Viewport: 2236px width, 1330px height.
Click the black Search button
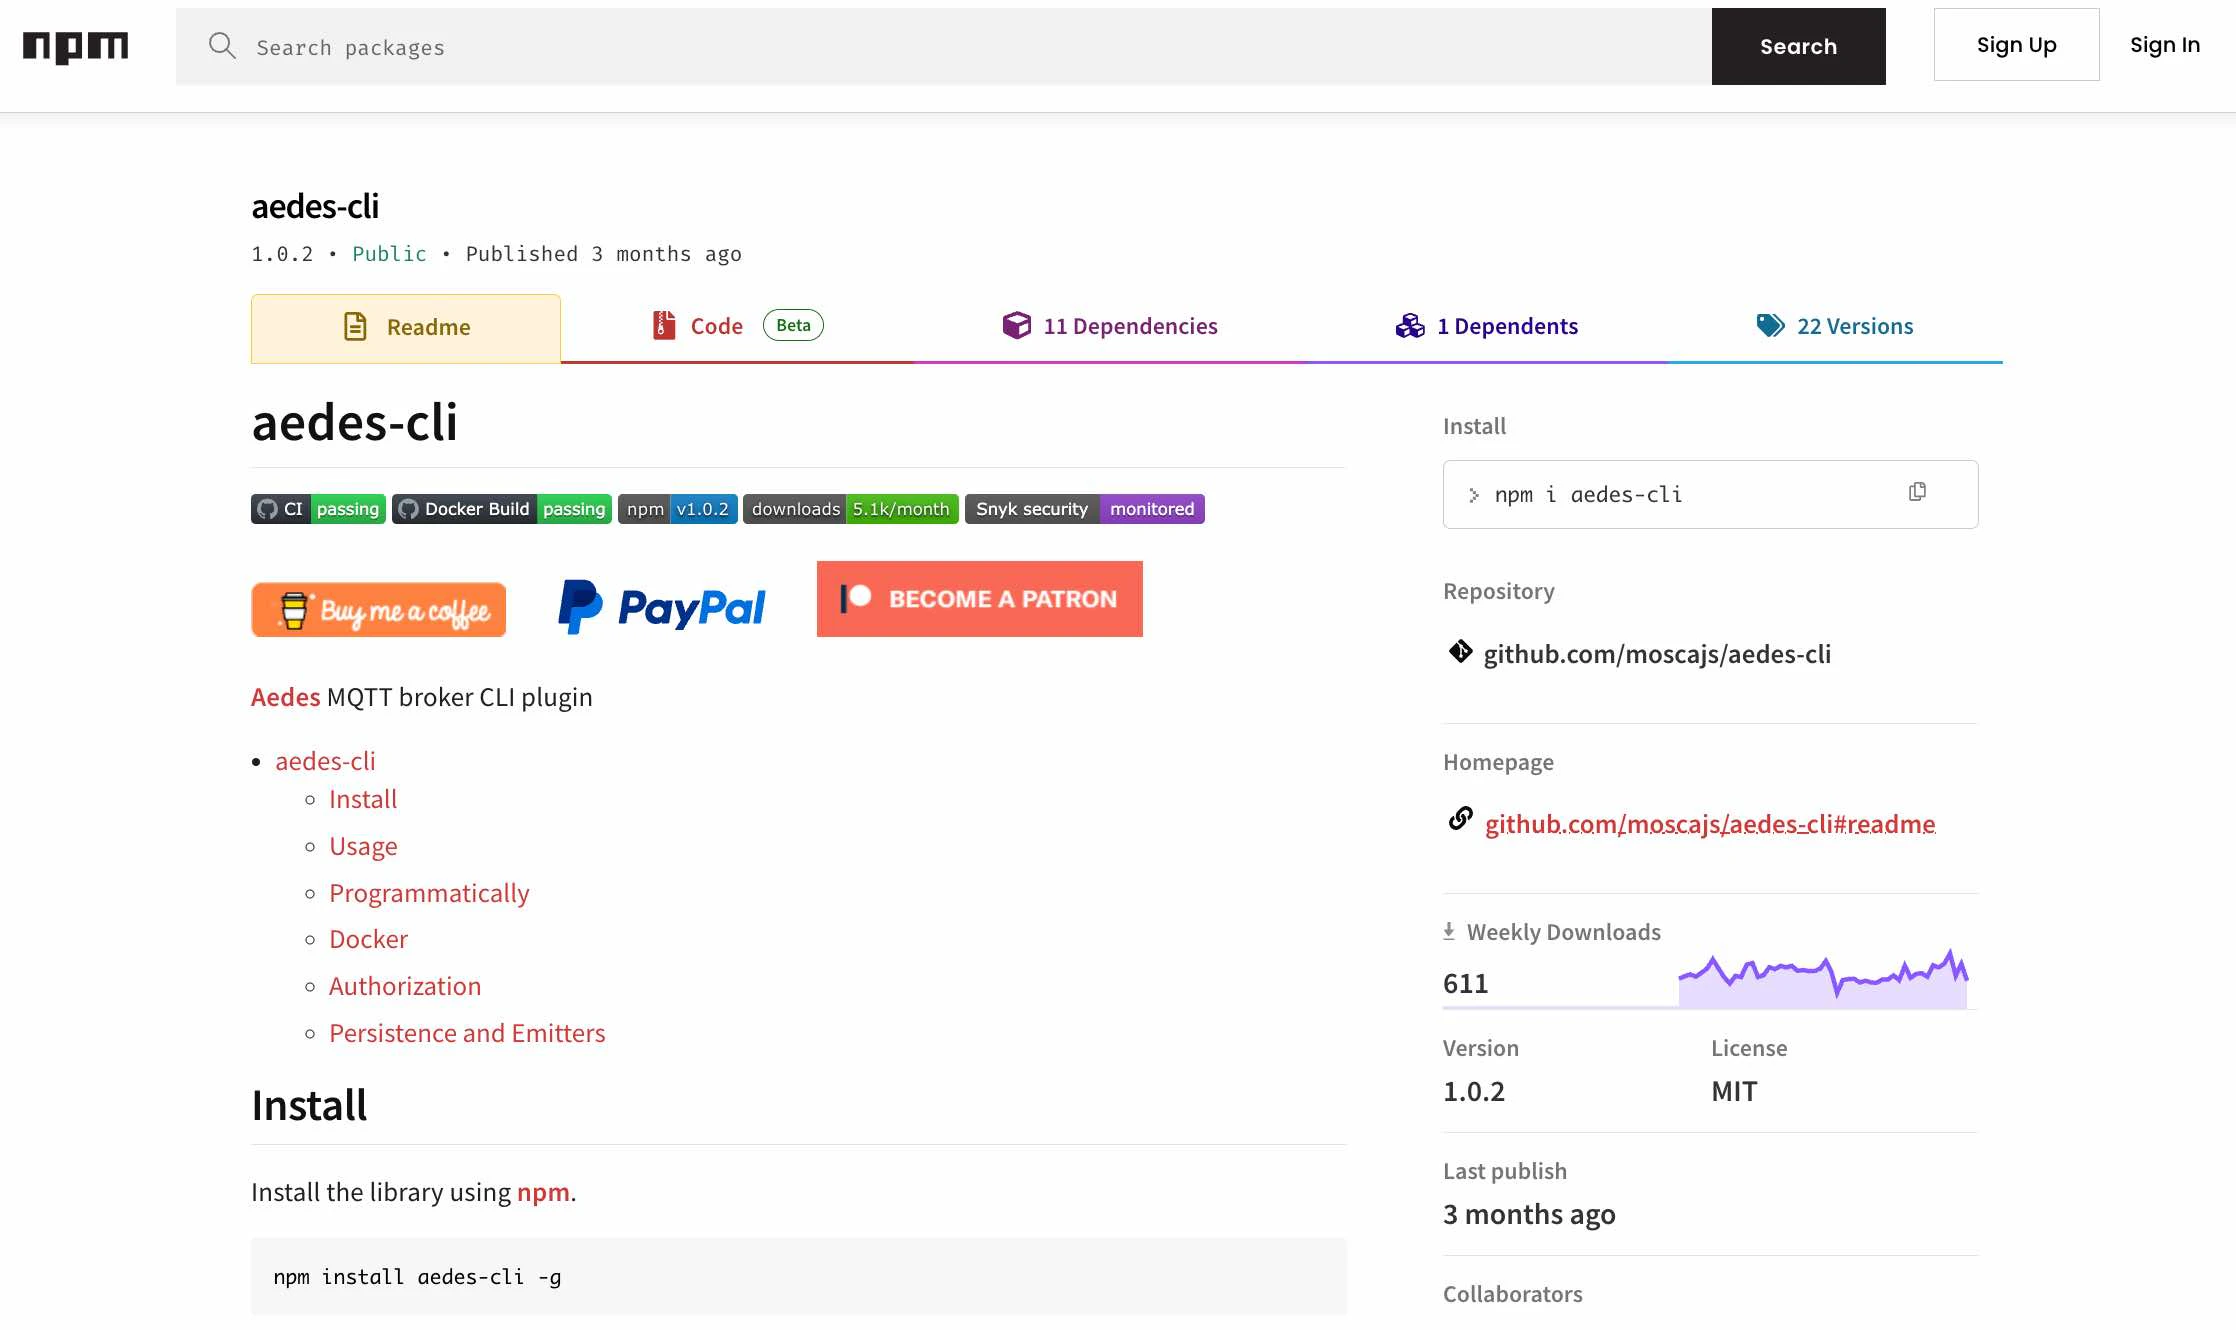click(1799, 46)
